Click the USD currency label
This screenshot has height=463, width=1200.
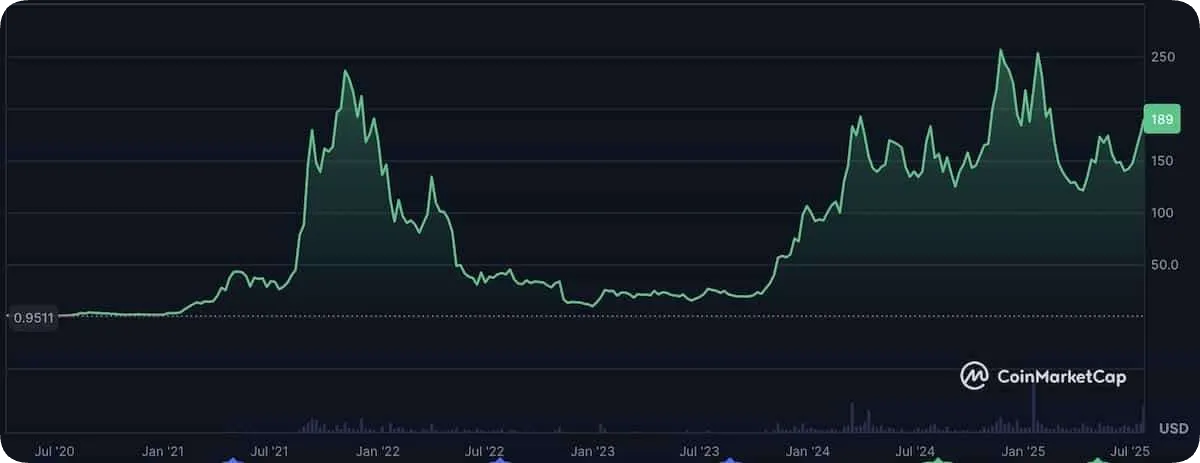[1173, 428]
